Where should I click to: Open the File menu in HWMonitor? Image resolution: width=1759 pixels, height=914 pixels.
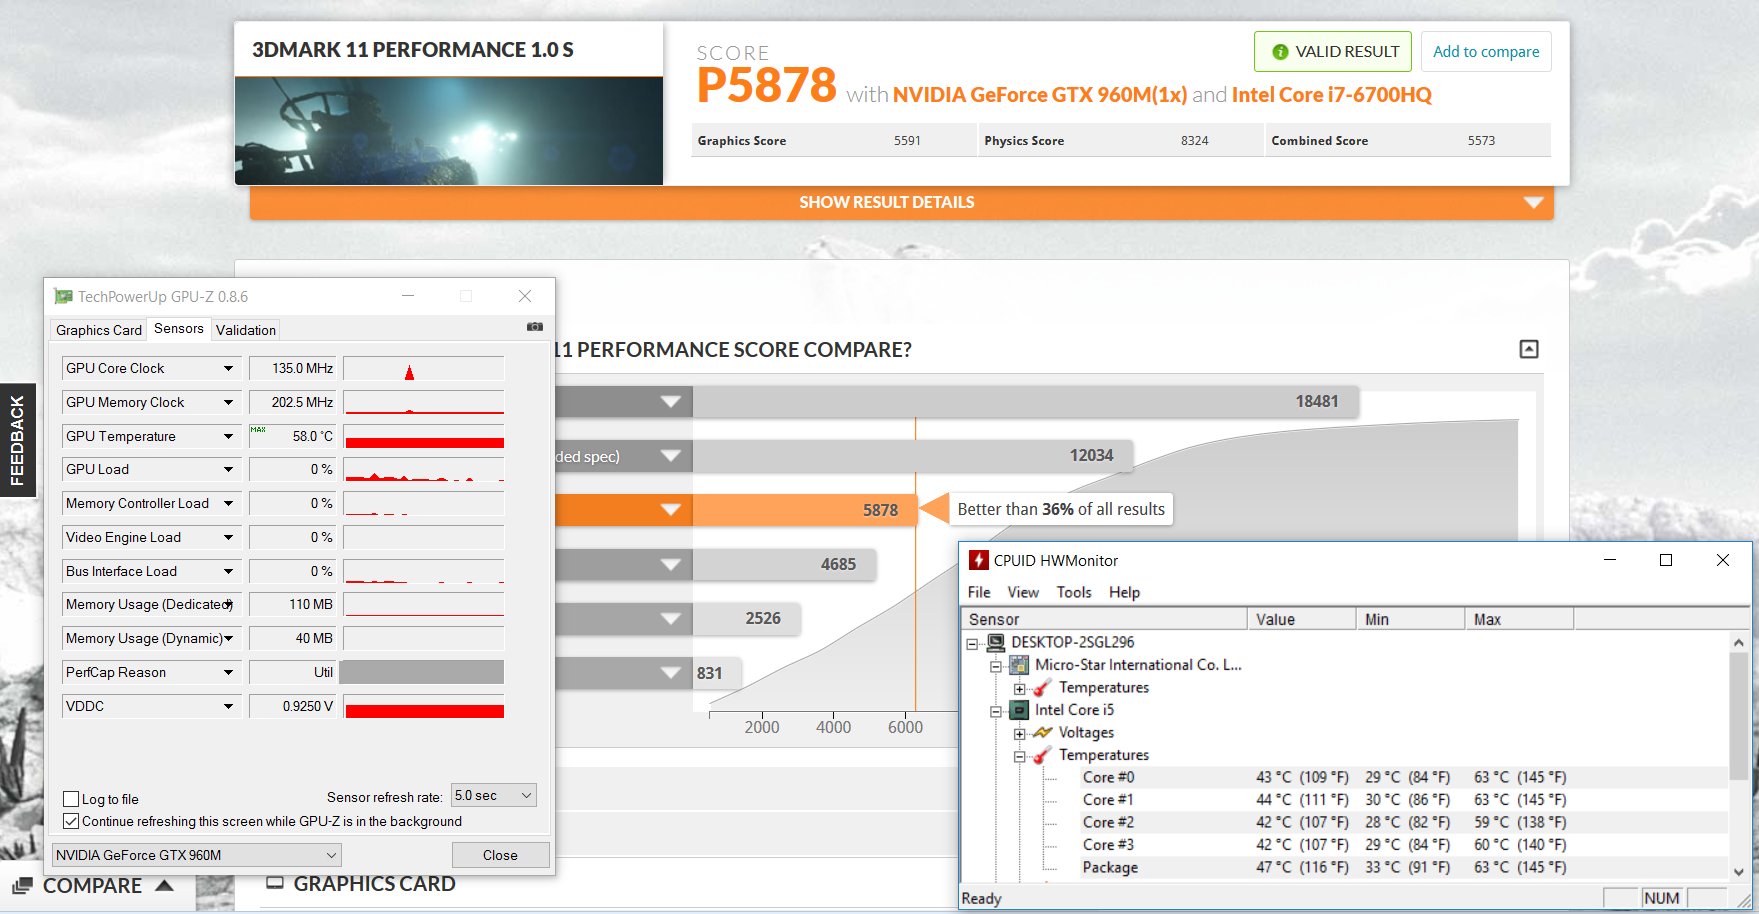click(979, 592)
